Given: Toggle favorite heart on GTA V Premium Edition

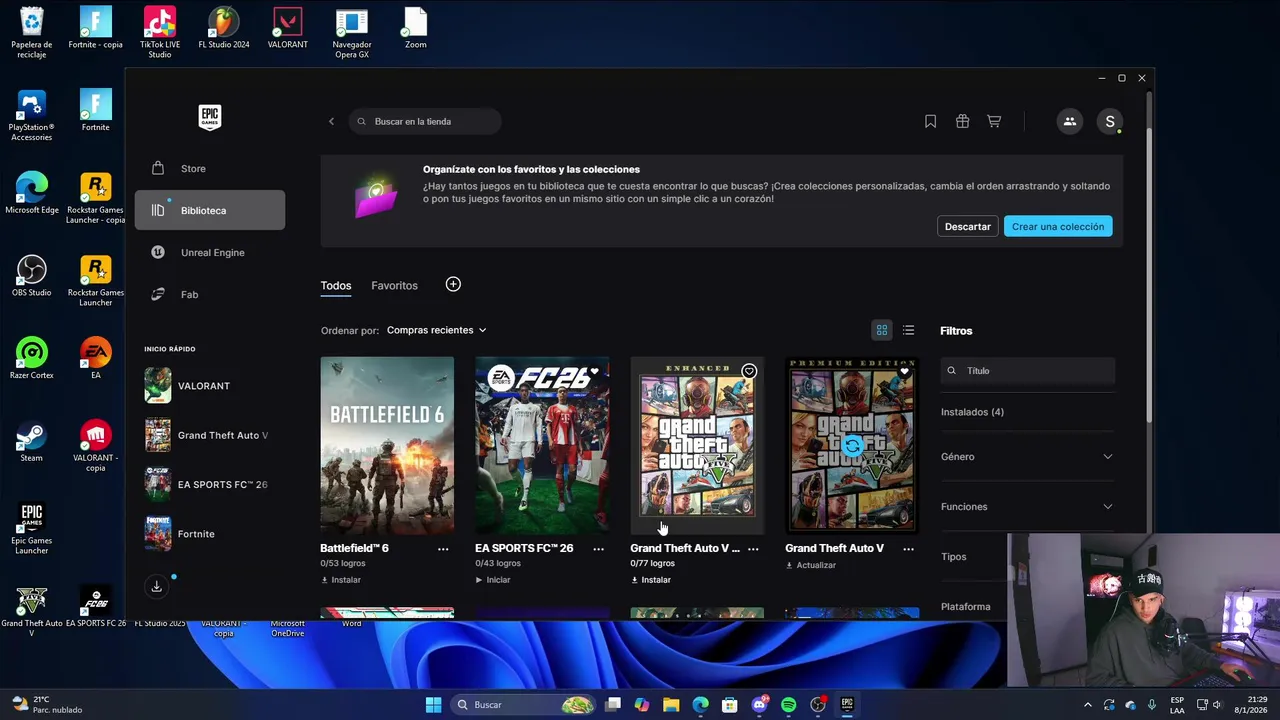Looking at the screenshot, I should coord(904,372).
